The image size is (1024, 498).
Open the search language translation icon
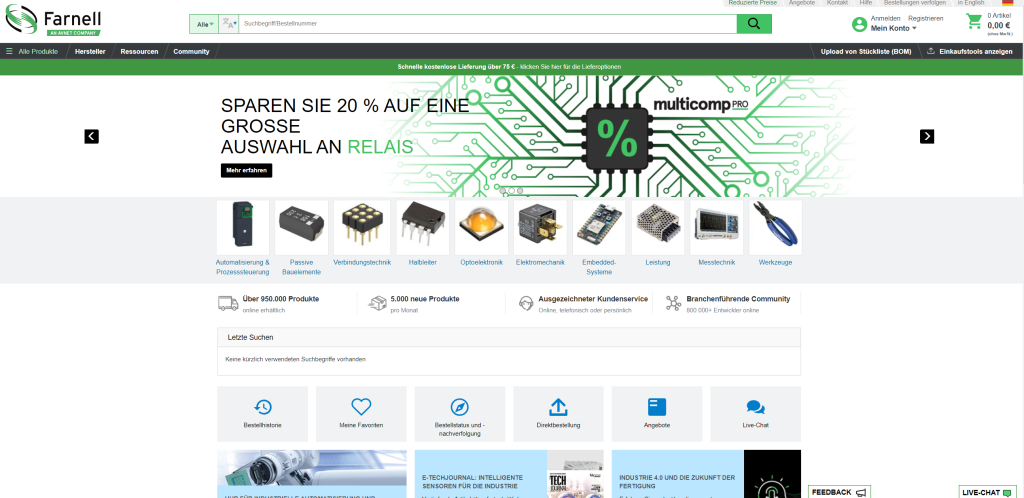(229, 23)
